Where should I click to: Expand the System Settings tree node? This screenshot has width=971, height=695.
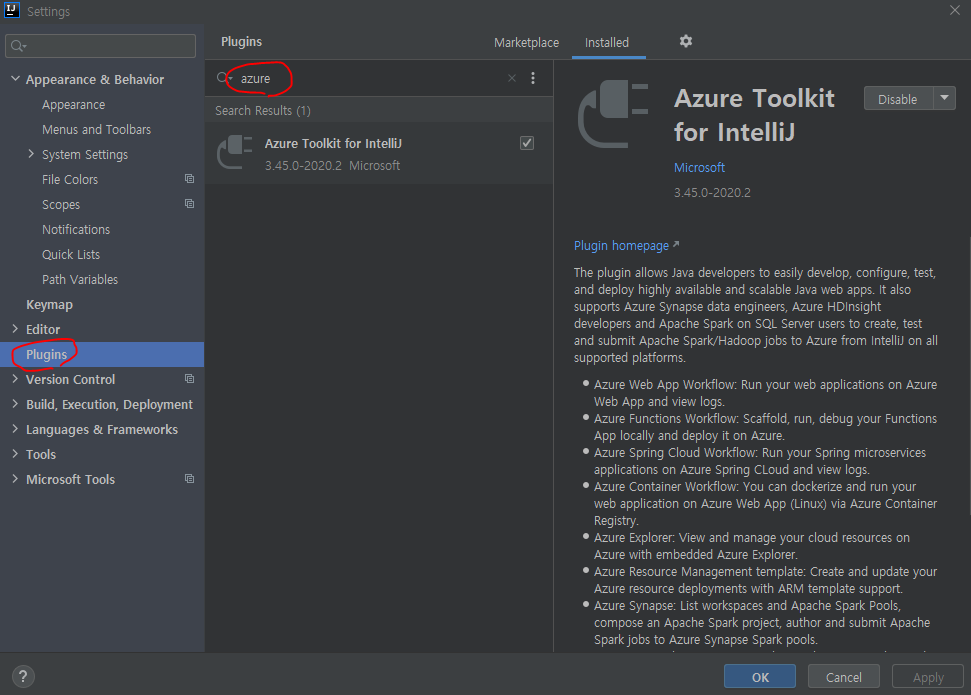[31, 154]
